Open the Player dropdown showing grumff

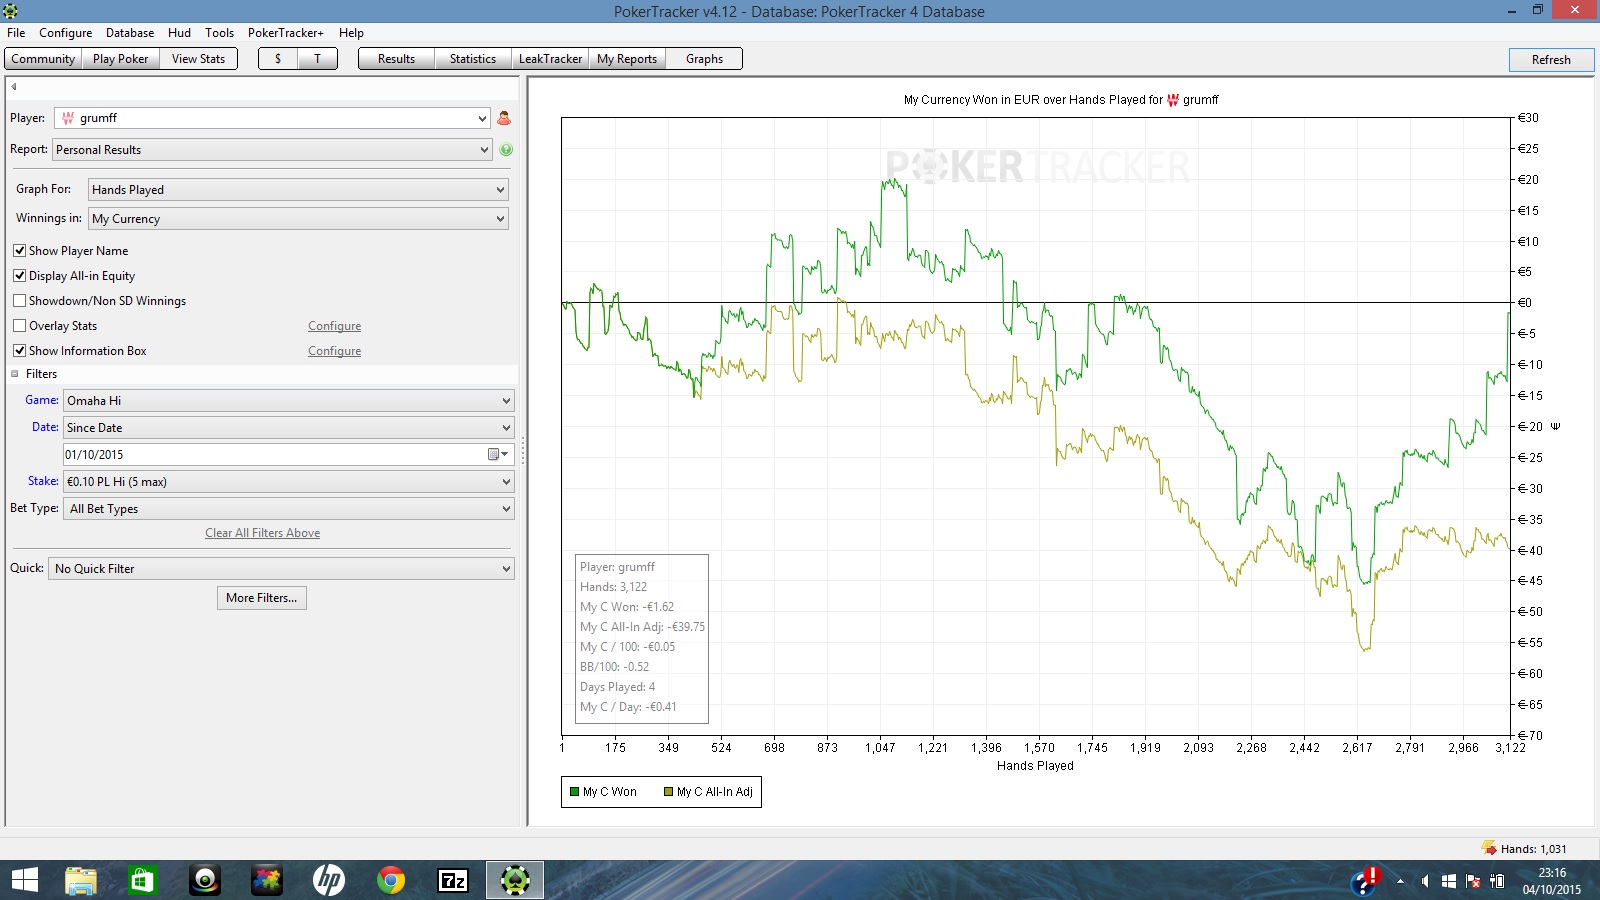[272, 118]
